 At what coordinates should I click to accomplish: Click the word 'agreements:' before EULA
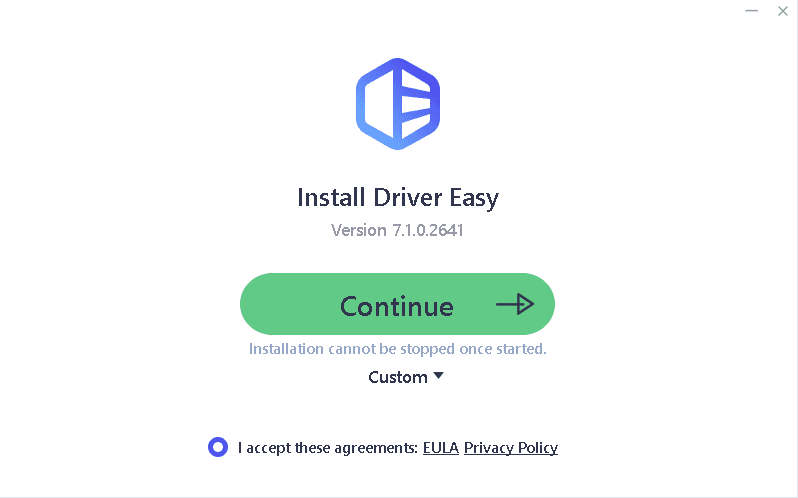tap(378, 448)
